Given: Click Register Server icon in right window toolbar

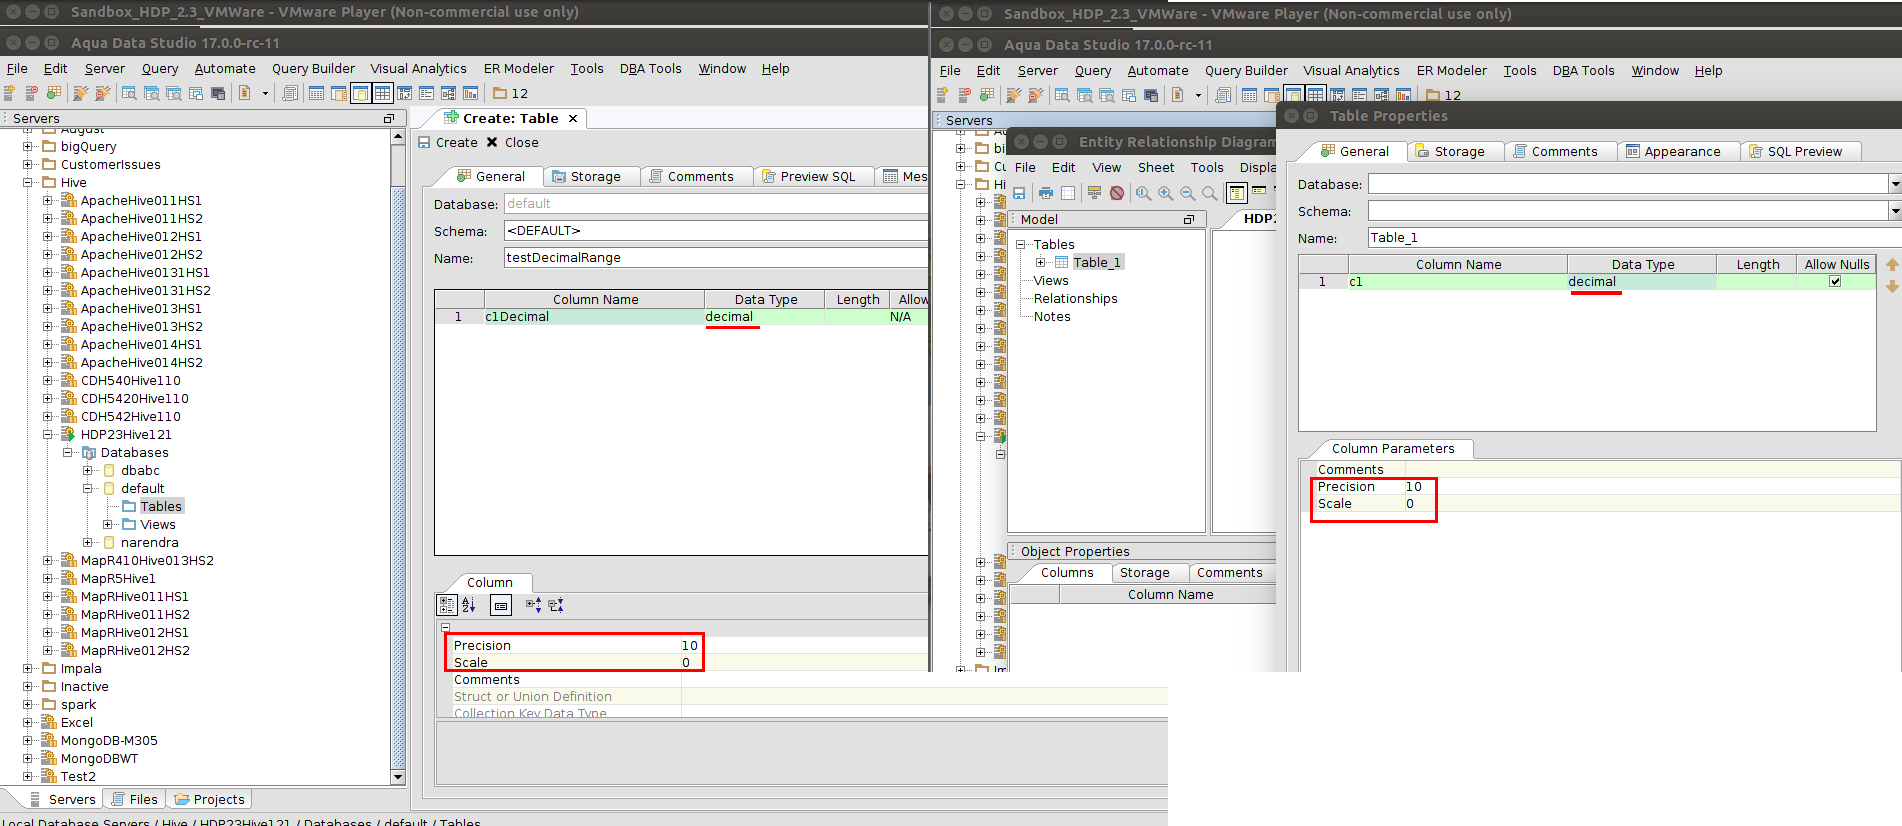Looking at the screenshot, I should (x=943, y=95).
